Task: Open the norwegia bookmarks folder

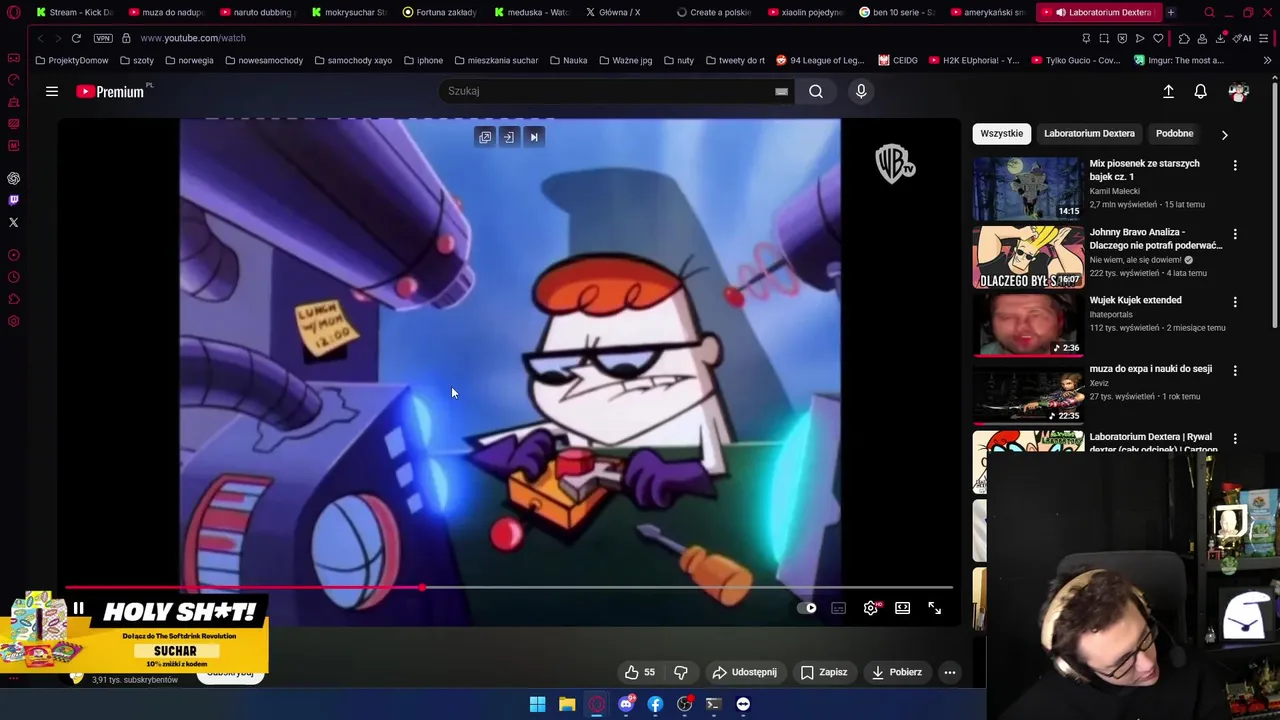Action: click(x=189, y=60)
